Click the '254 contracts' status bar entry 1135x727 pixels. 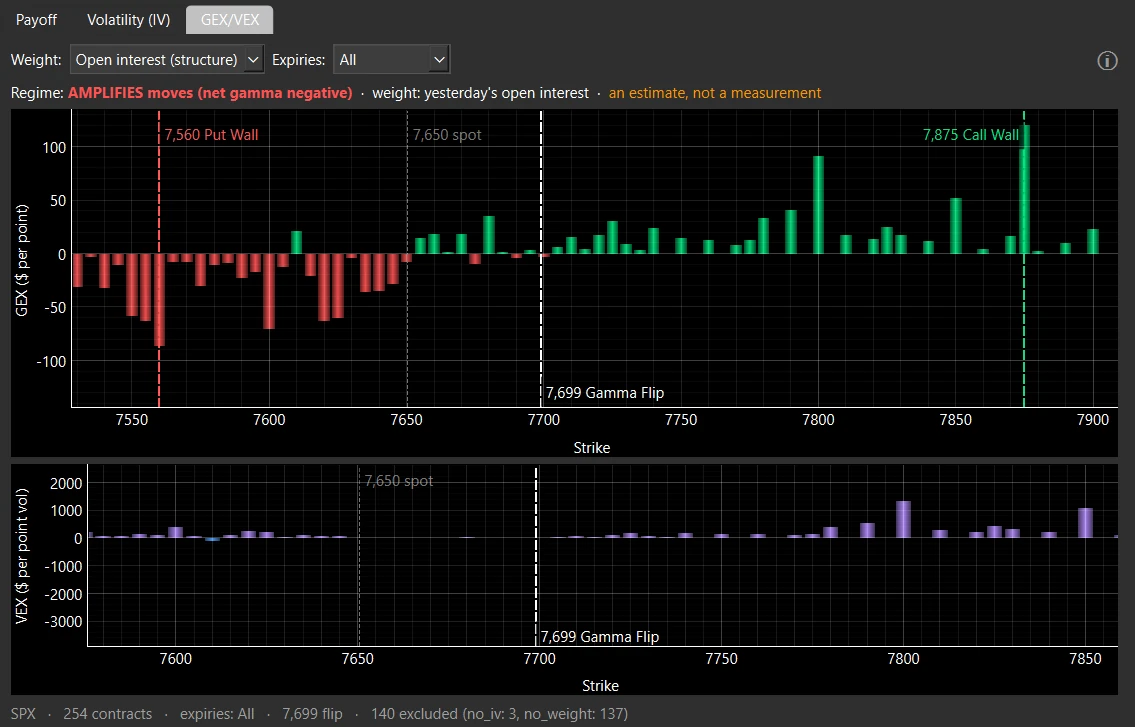pyautogui.click(x=107, y=714)
